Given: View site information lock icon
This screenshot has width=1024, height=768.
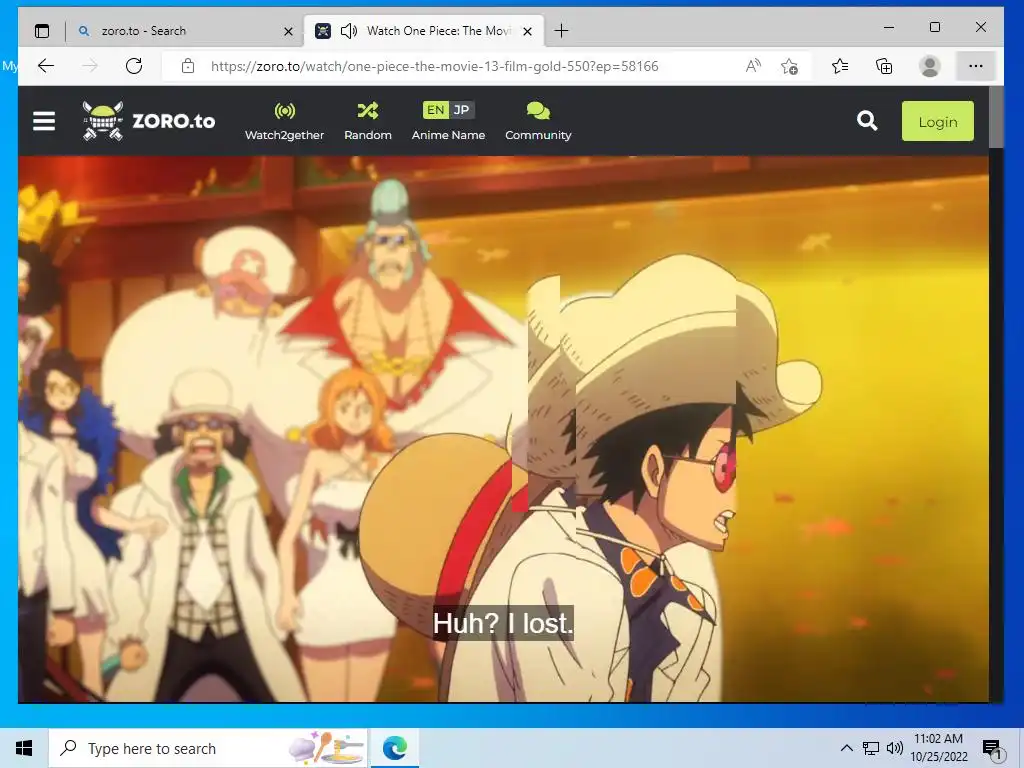Looking at the screenshot, I should pyautogui.click(x=188, y=66).
